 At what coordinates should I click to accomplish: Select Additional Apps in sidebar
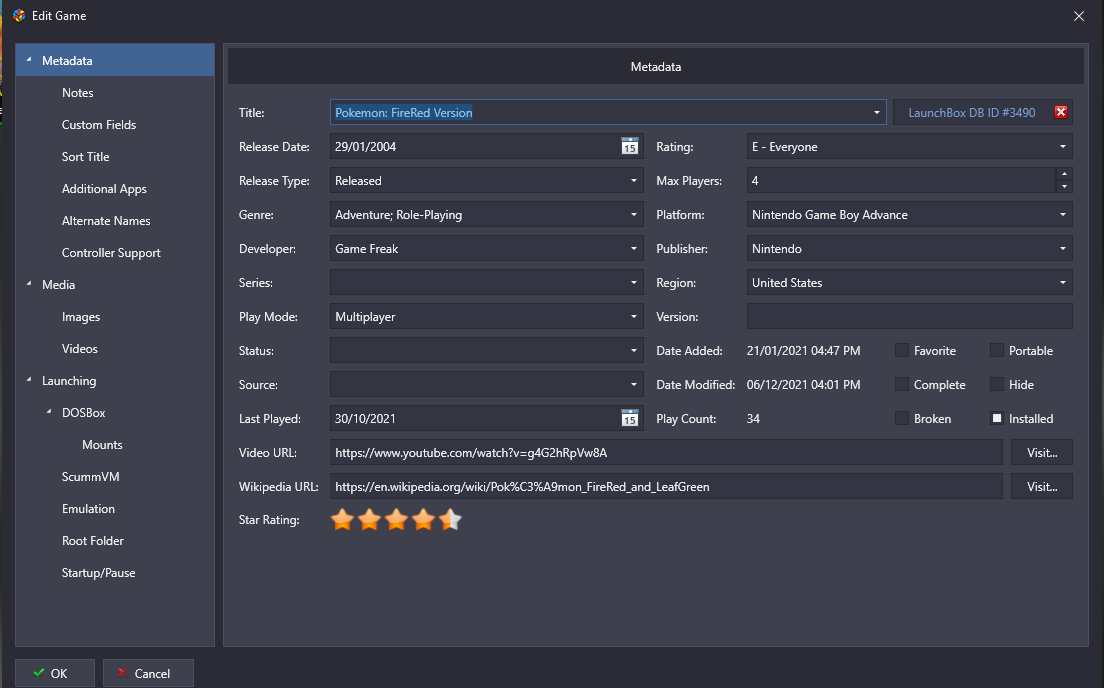pos(104,189)
